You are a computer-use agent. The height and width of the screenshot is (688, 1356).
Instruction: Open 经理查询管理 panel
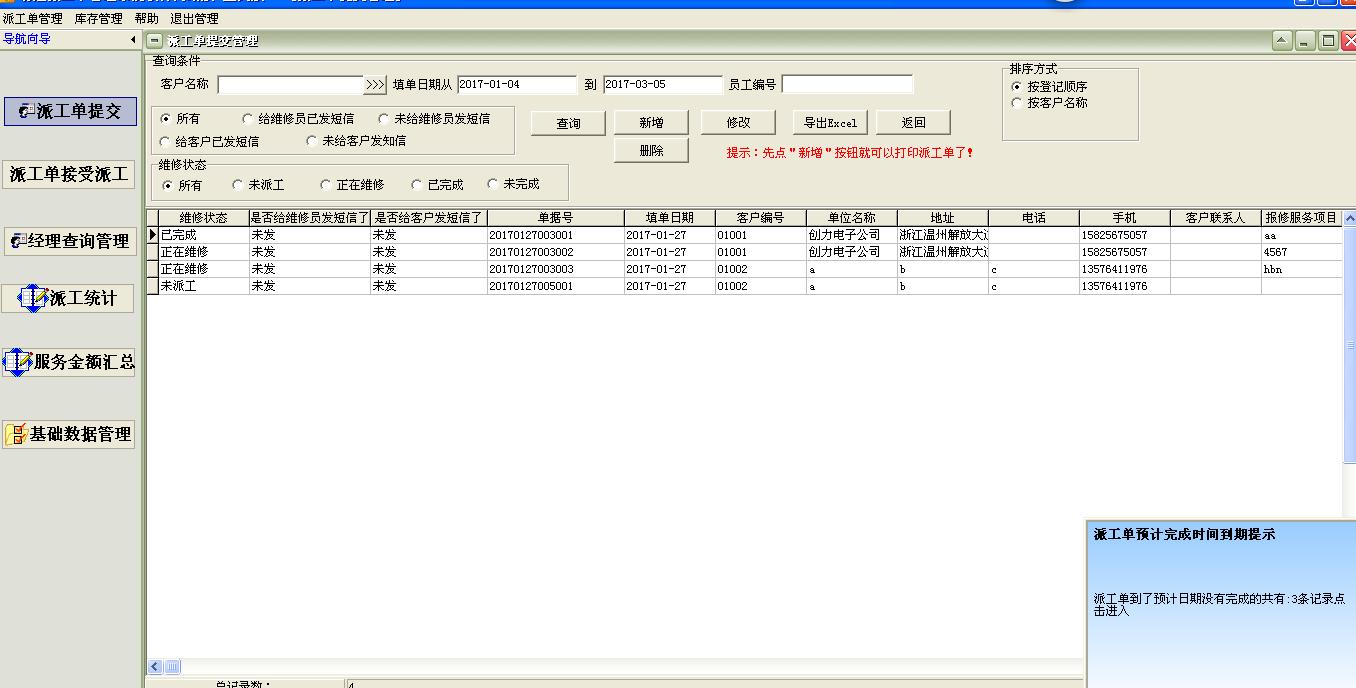[68, 240]
